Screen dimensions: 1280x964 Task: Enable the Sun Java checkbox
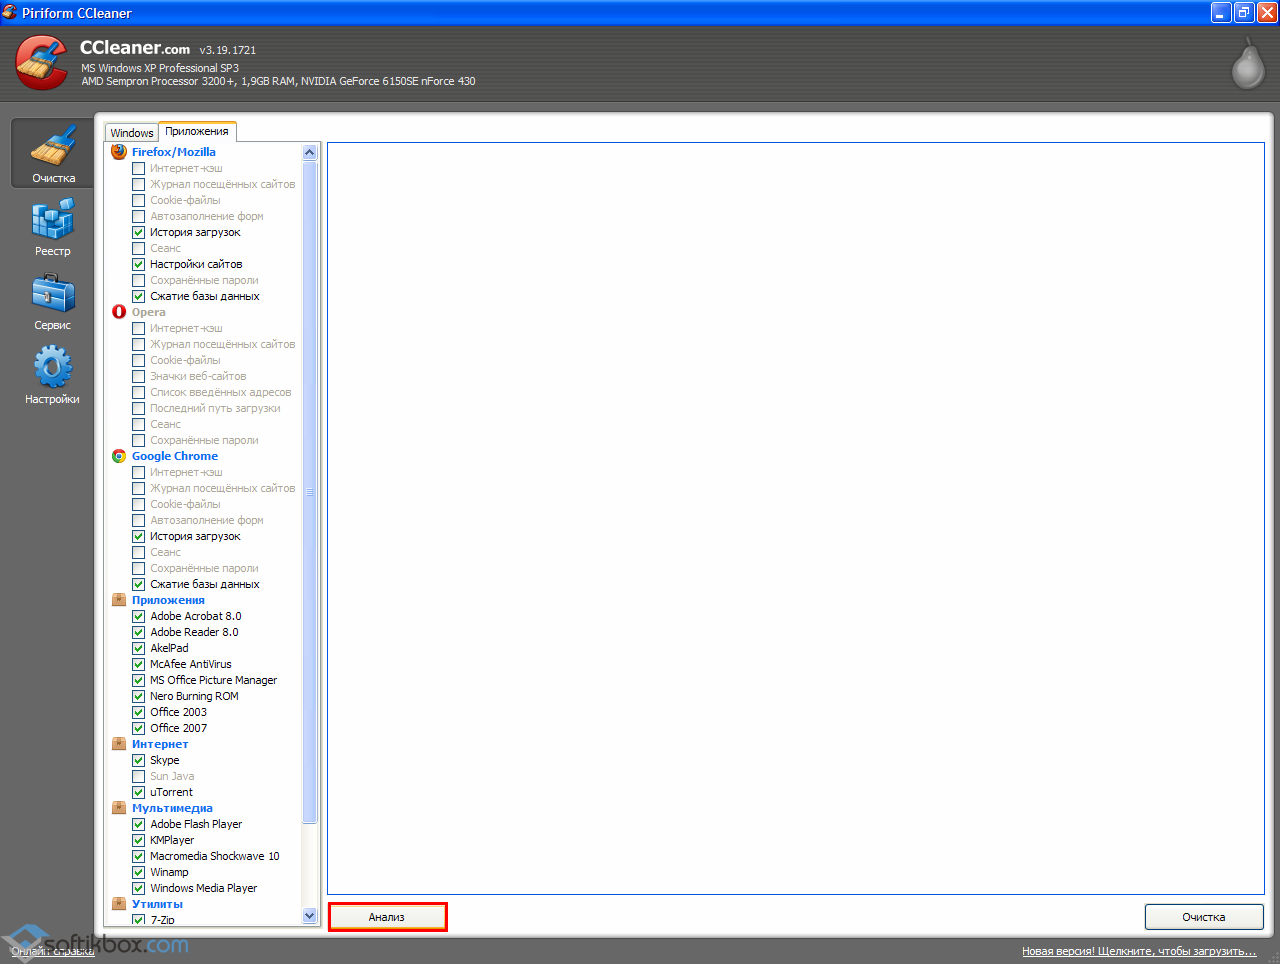coord(139,776)
